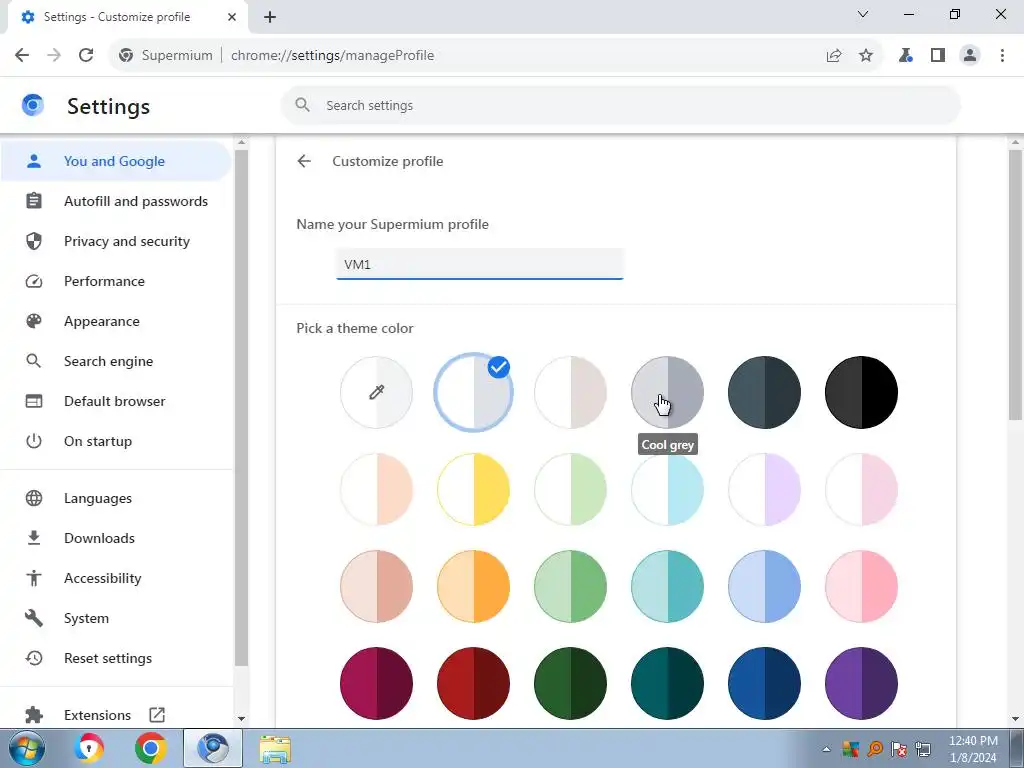Click the browser forward navigation arrow

(x=54, y=56)
